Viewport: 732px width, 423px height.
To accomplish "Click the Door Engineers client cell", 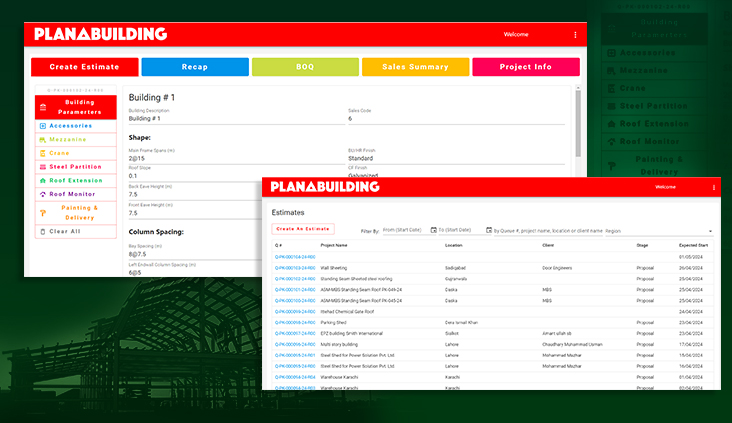I will (x=557, y=268).
